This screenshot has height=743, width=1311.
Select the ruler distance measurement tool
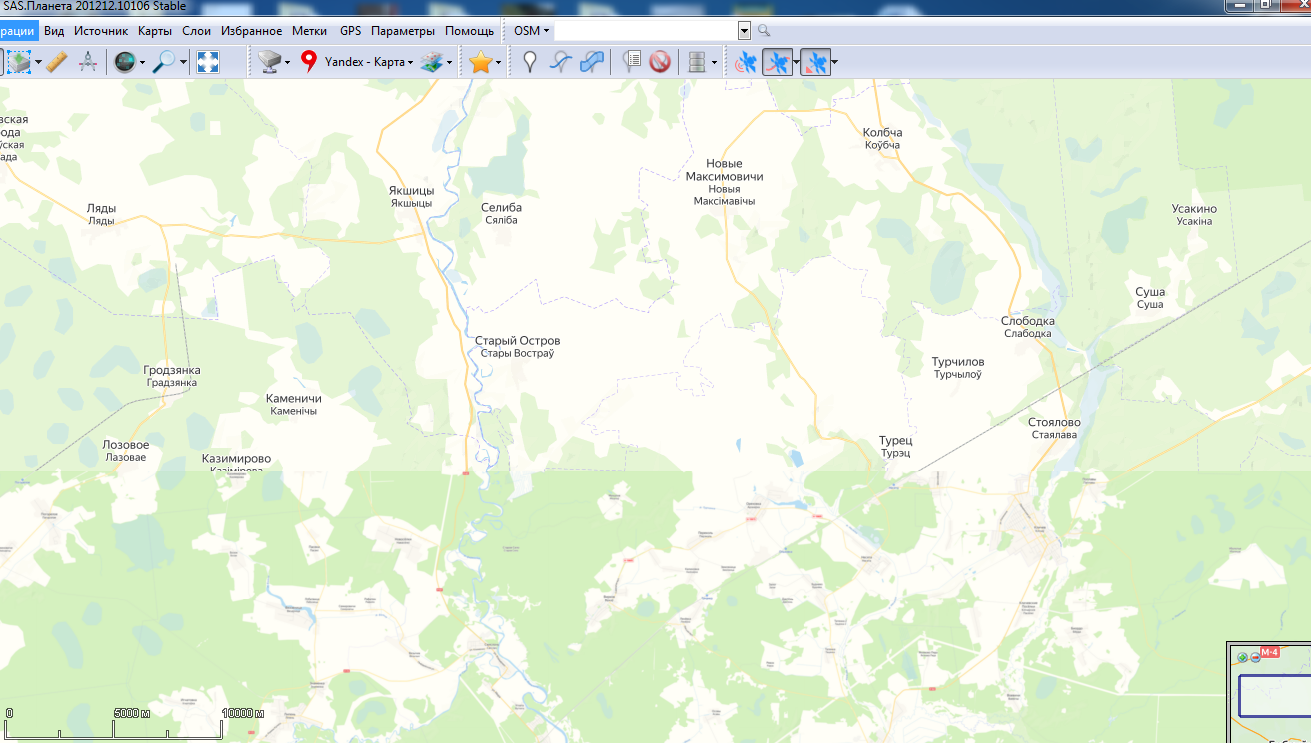pyautogui.click(x=57, y=62)
